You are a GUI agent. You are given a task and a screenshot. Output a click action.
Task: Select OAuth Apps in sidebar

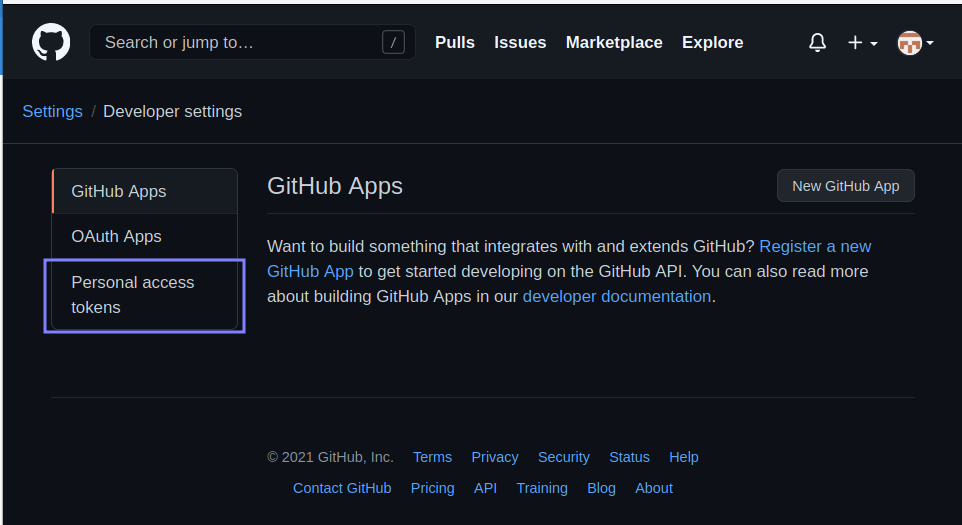(x=116, y=237)
